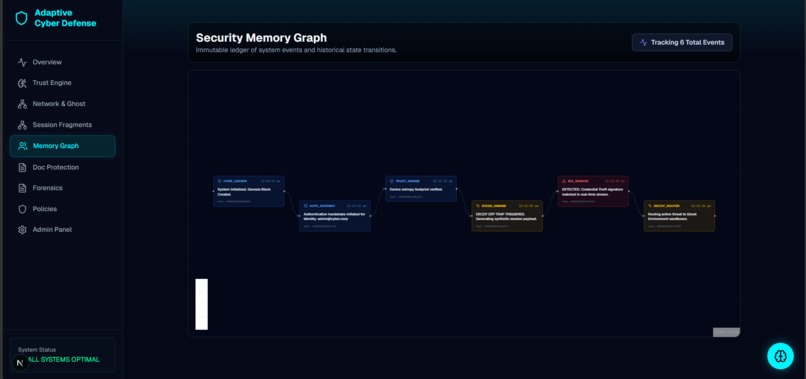Click pulse icon on DECOY_ROUTER node
This screenshot has height=379, width=806.
650,206
